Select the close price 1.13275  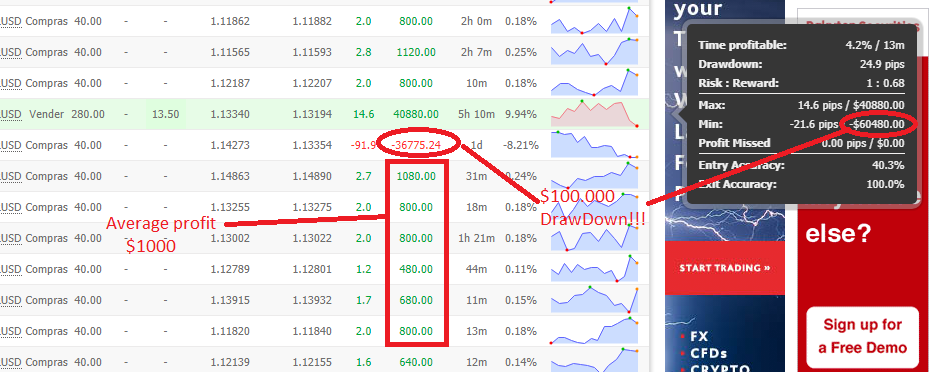[x=312, y=207]
